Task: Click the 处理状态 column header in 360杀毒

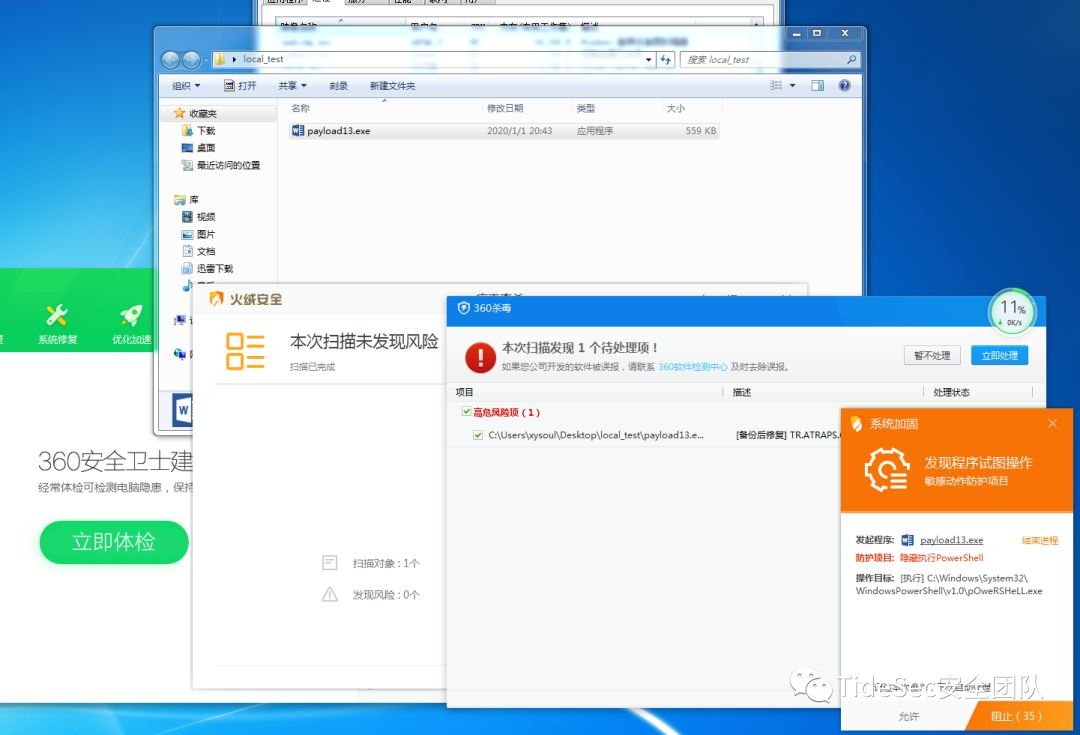Action: pos(951,392)
